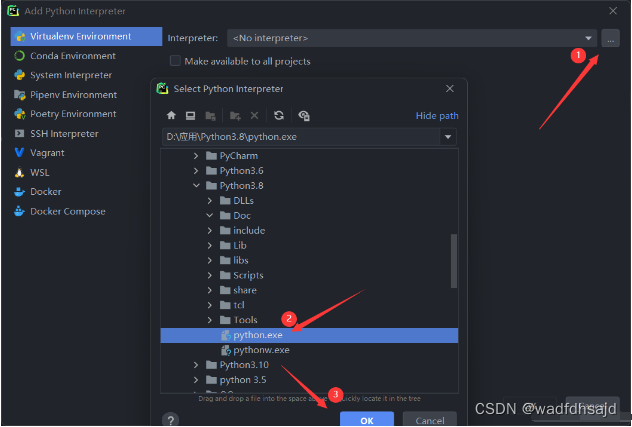632x427 pixels.
Task: Expand the DLLs folder
Action: click(x=210, y=200)
